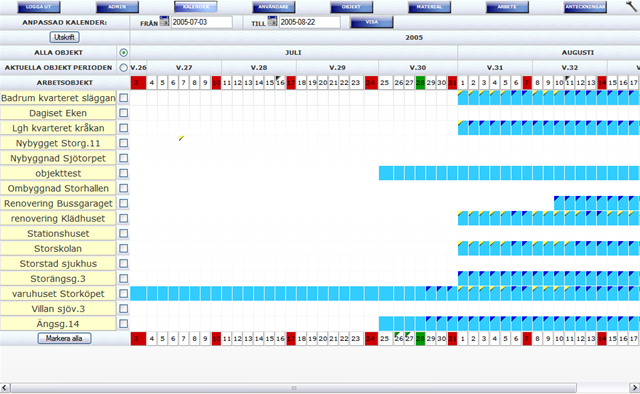This screenshot has width=640, height=394.
Task: Check the varuhuset Storköpet checkbox
Action: [x=123, y=294]
